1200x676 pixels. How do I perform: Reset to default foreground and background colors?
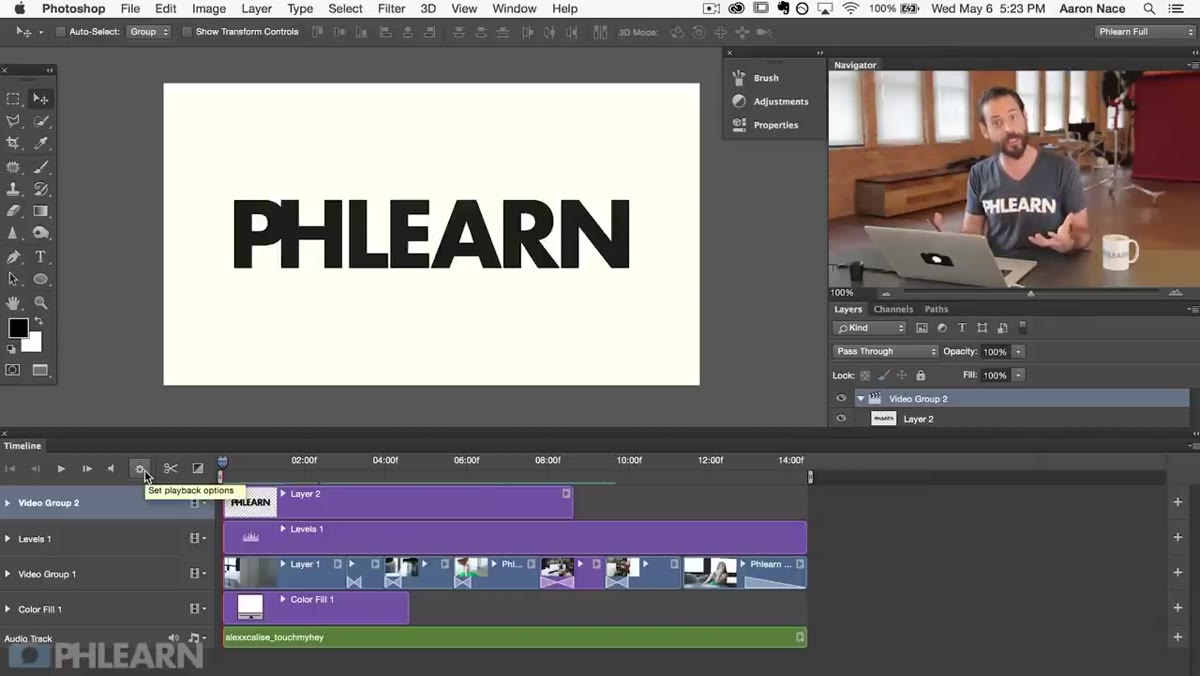coord(11,349)
